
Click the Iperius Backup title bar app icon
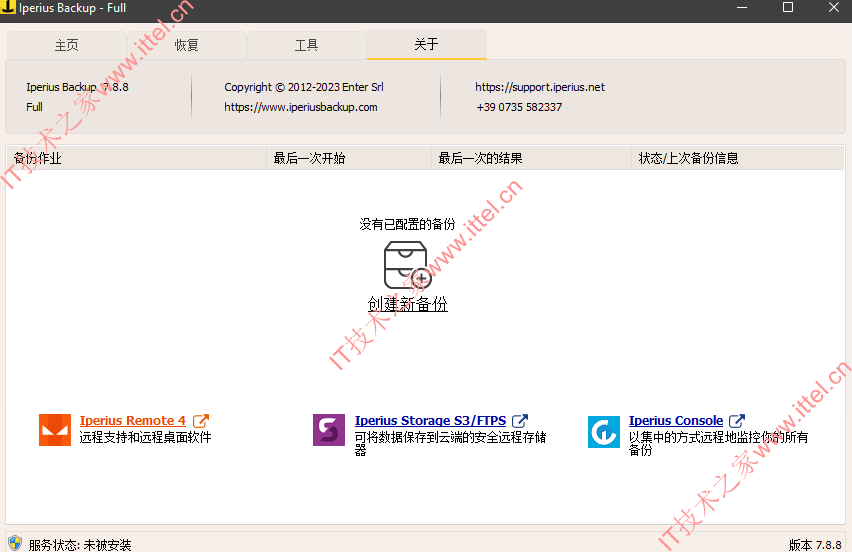[x=8, y=7]
